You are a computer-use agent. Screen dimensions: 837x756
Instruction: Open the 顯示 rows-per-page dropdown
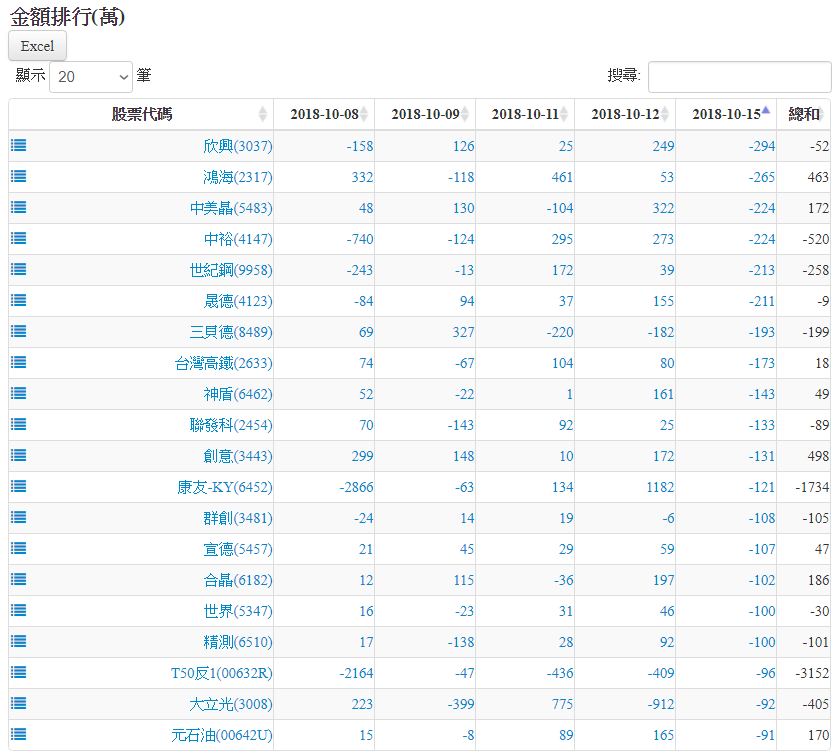(91, 76)
